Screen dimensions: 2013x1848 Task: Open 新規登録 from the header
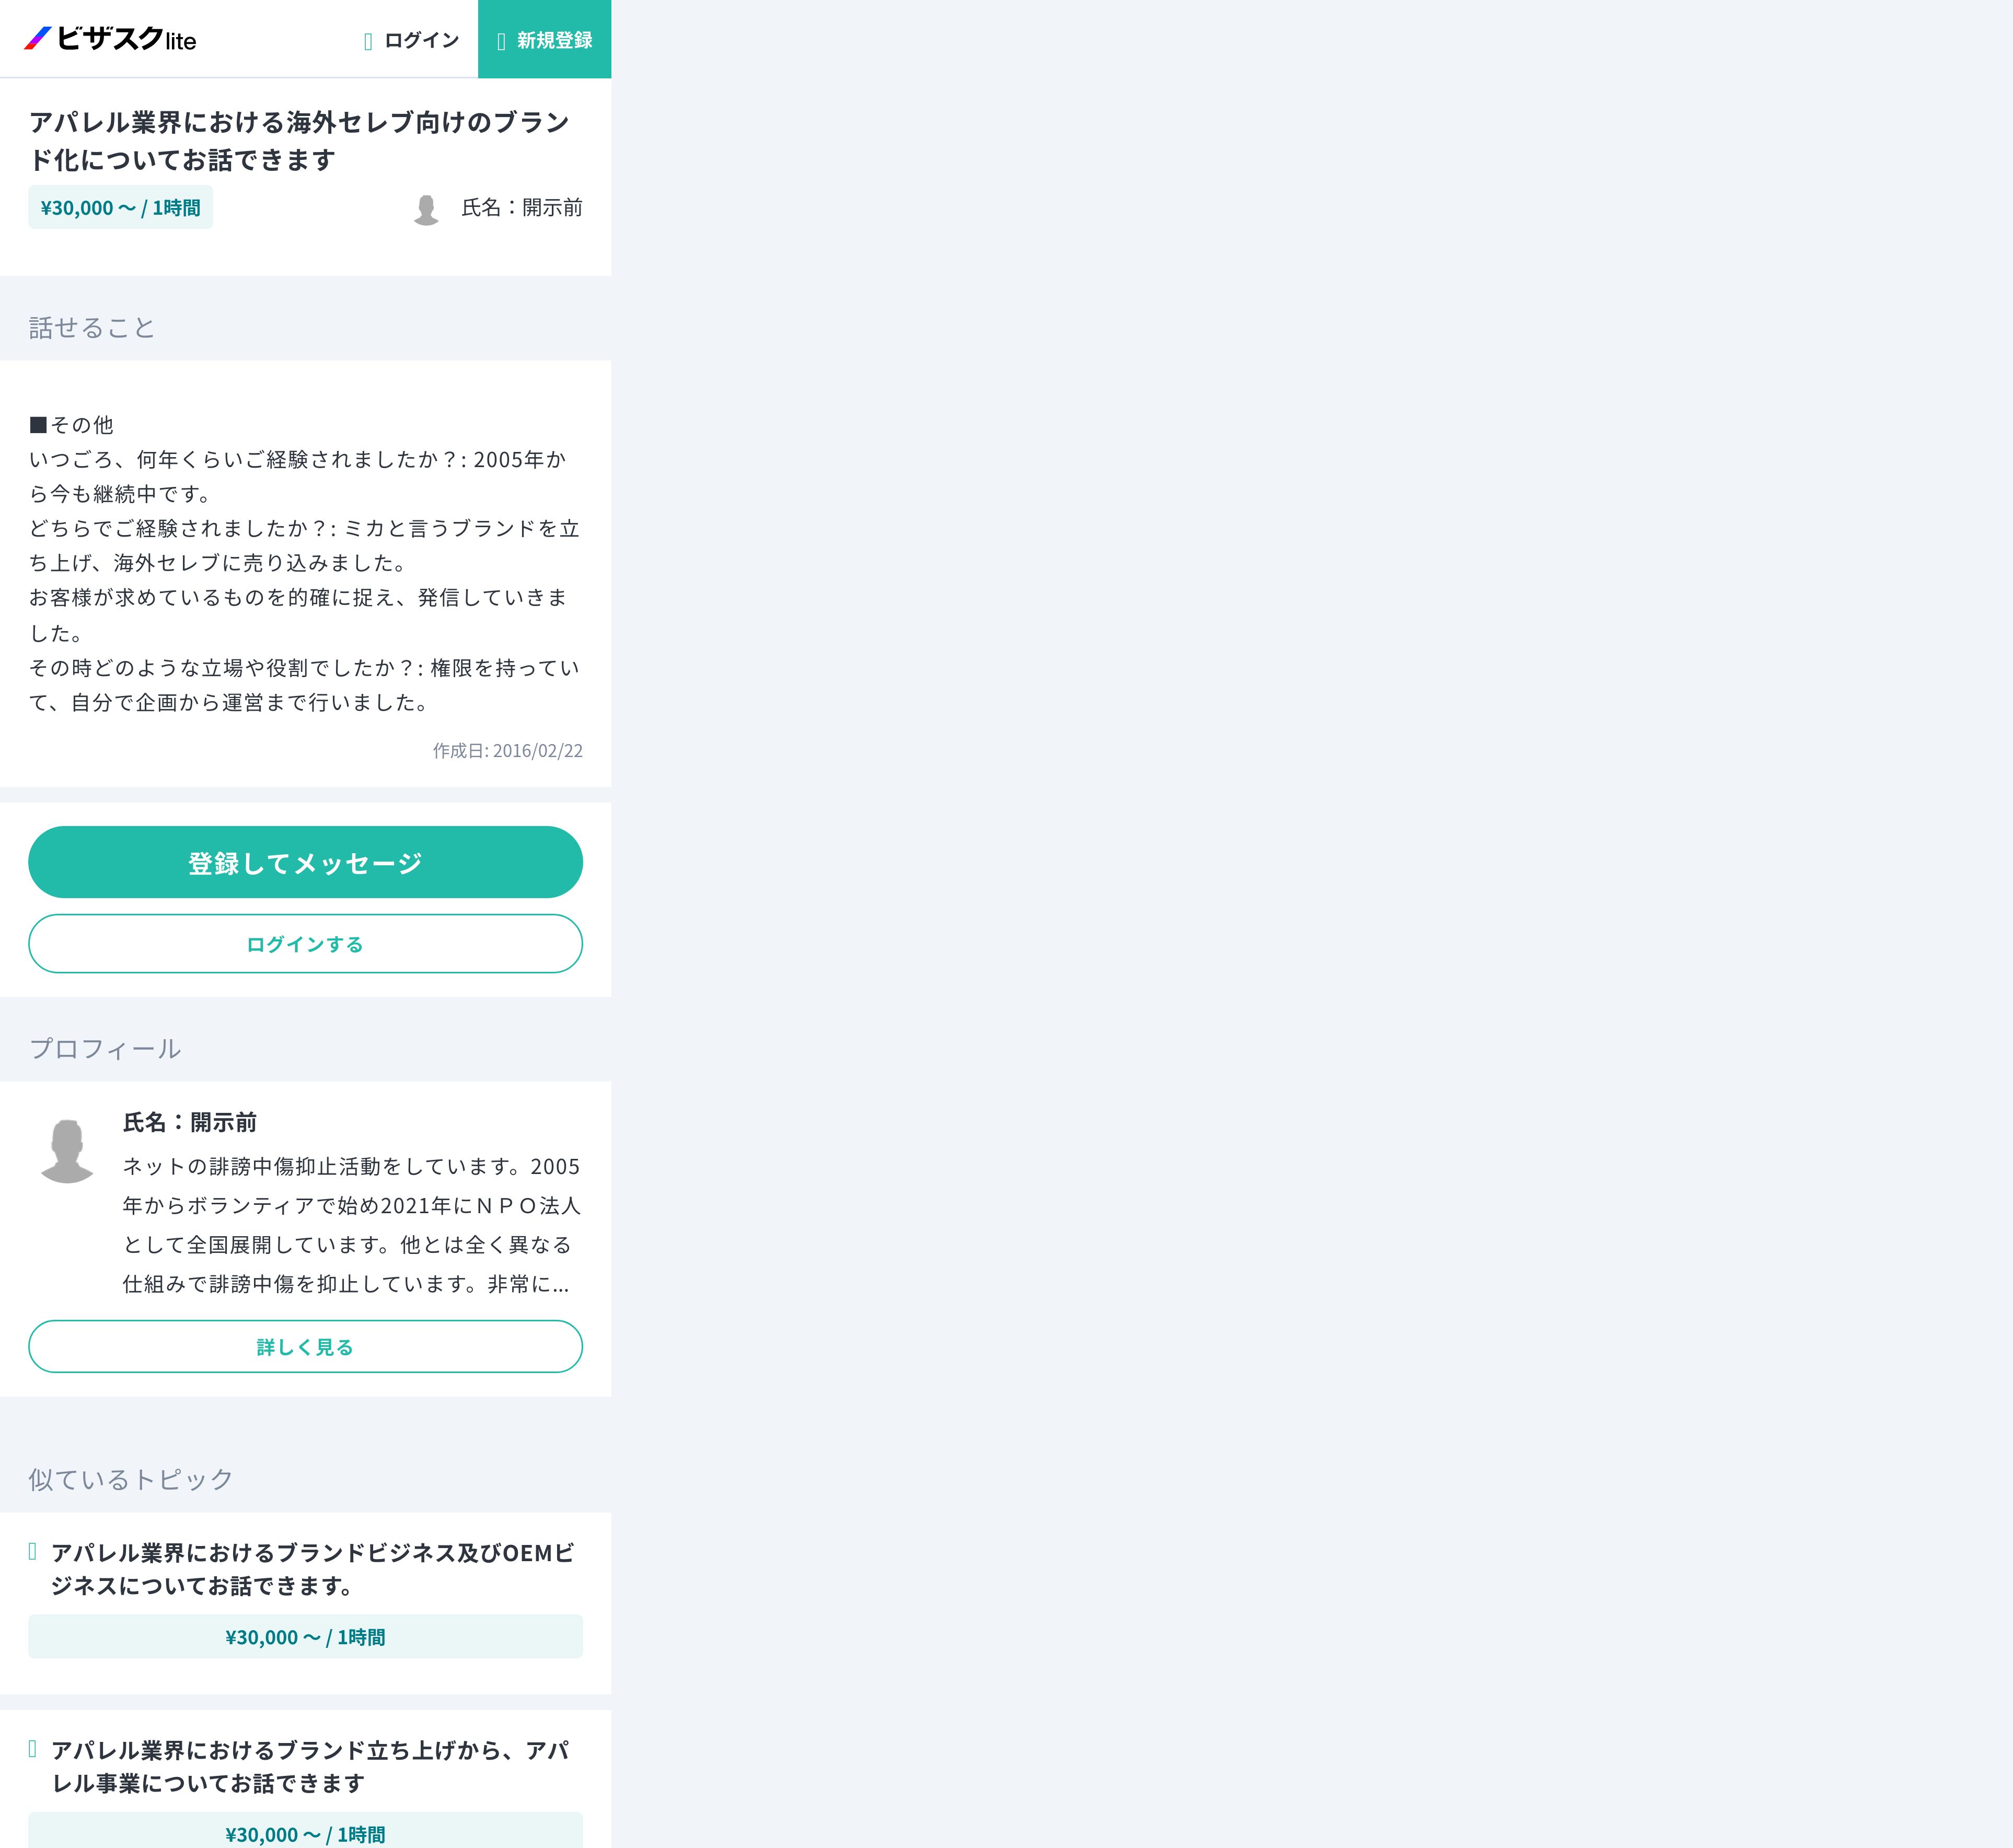point(554,40)
